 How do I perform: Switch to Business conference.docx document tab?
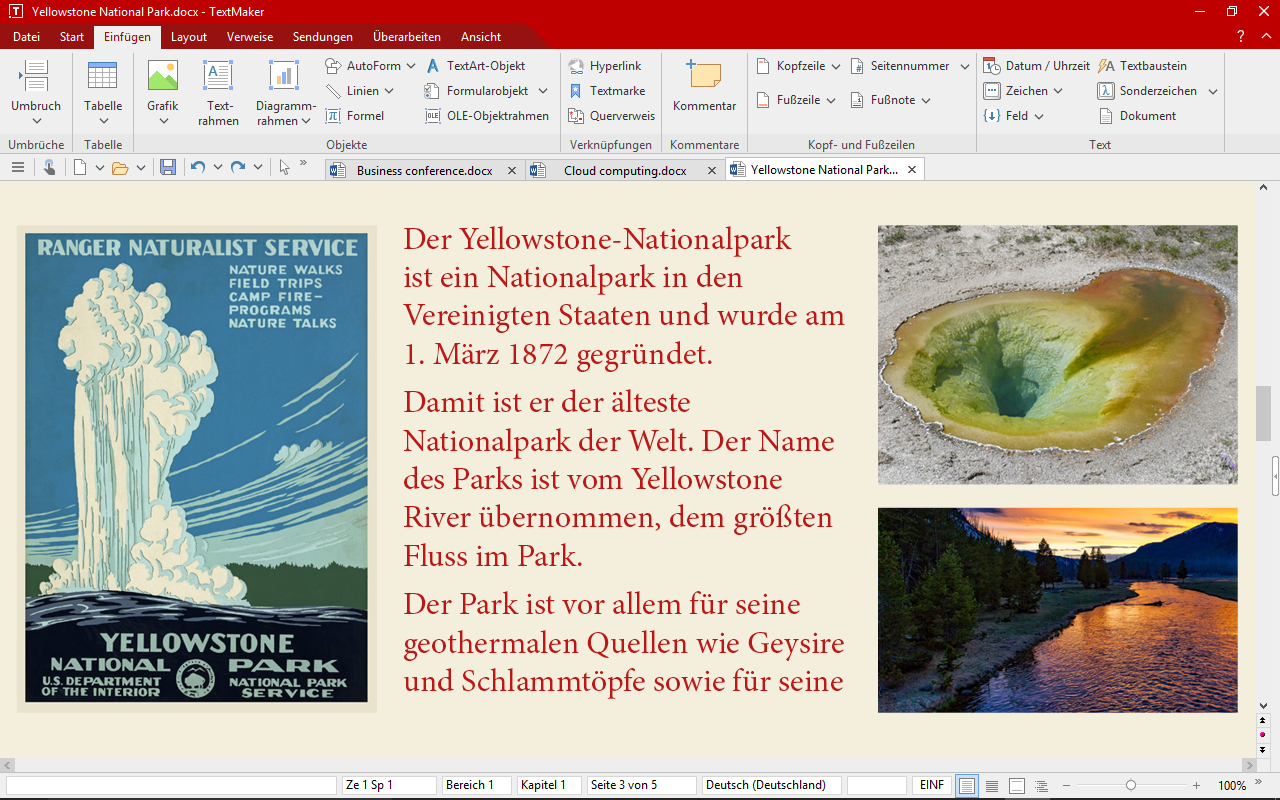pos(424,171)
